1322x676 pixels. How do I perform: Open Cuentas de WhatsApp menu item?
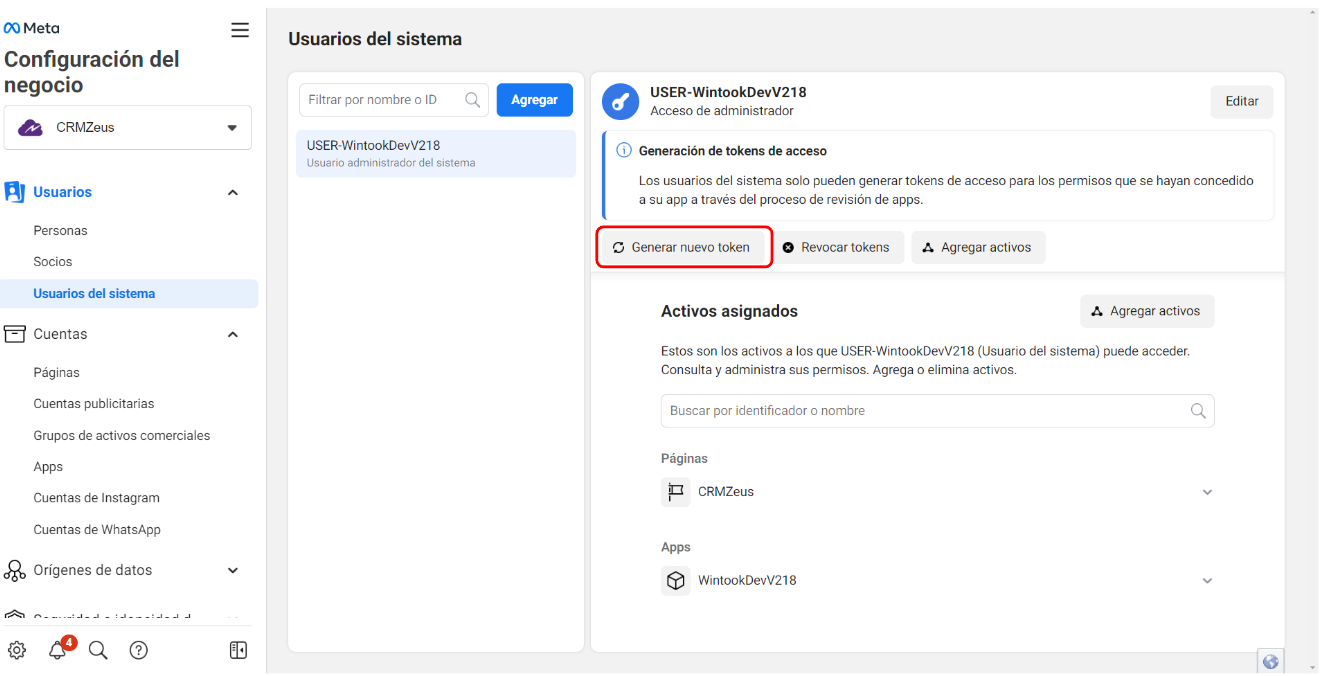(x=97, y=529)
